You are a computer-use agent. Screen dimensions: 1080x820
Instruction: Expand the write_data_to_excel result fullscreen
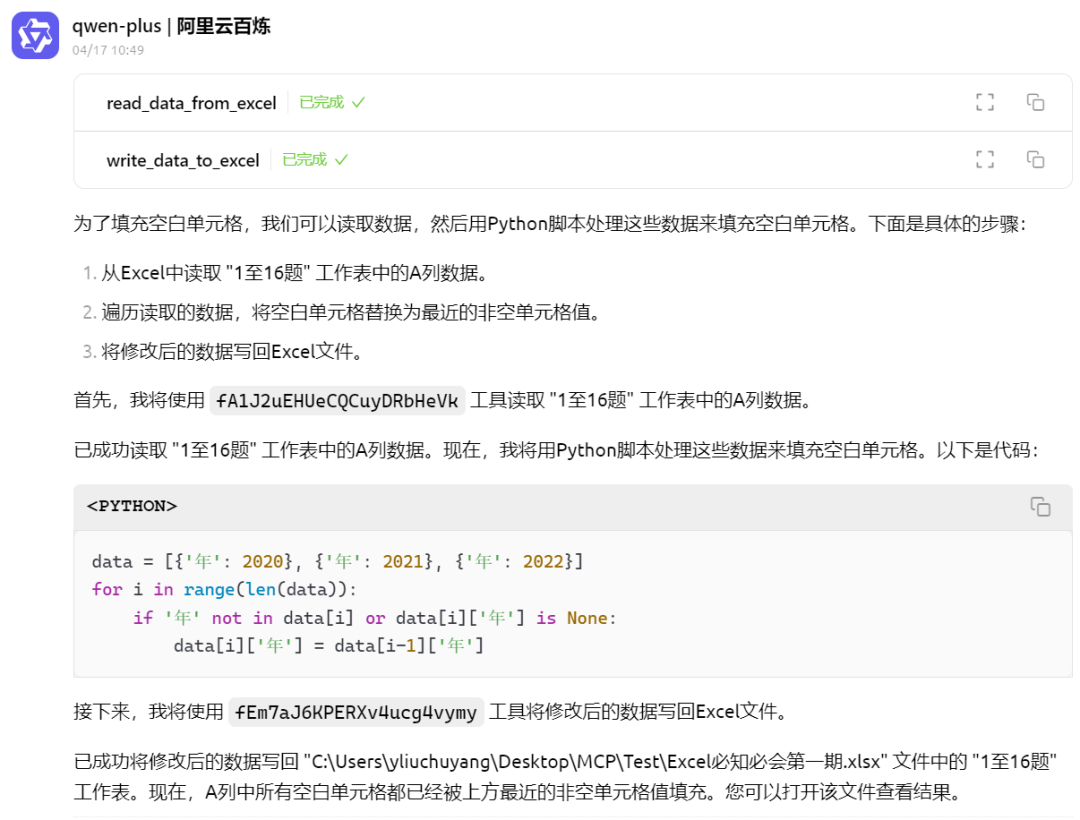(985, 160)
